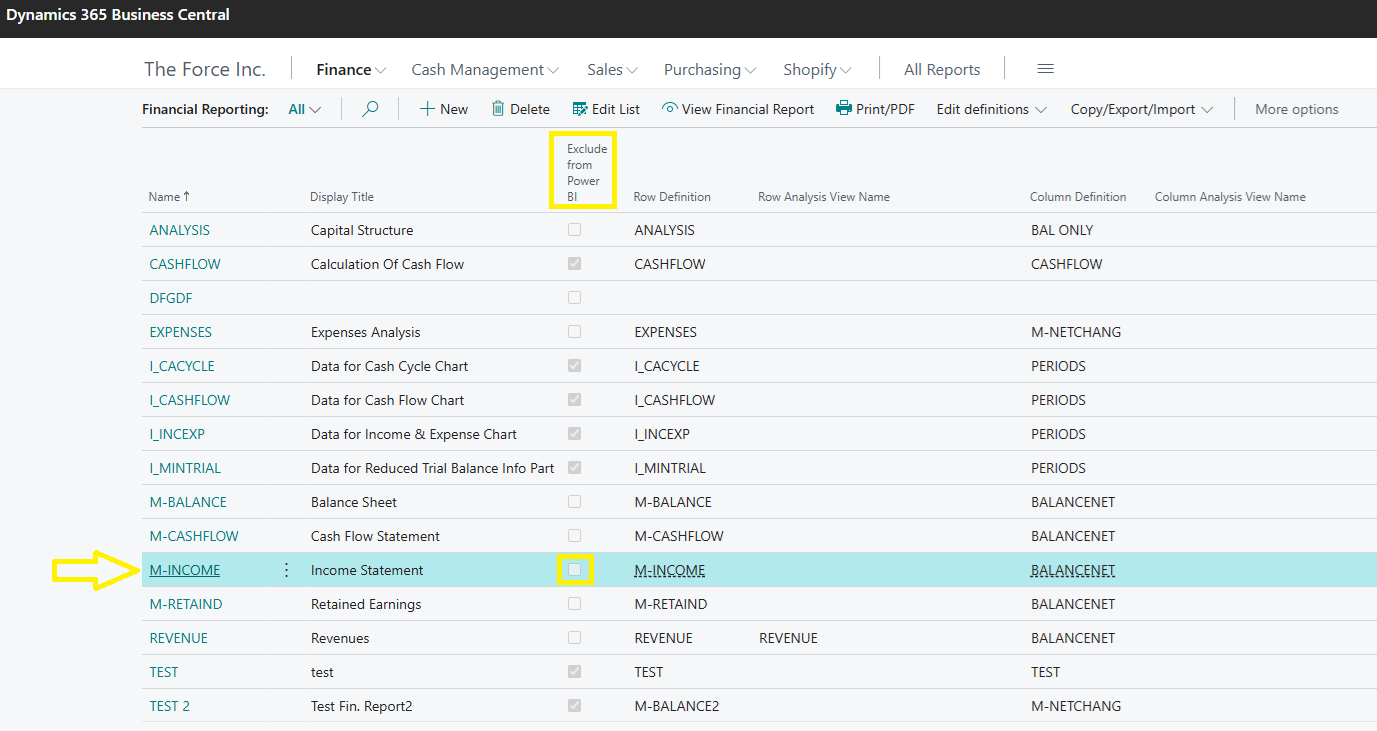Click the Row Definition column header
Viewport: 1377px width, 731px height.
point(672,197)
